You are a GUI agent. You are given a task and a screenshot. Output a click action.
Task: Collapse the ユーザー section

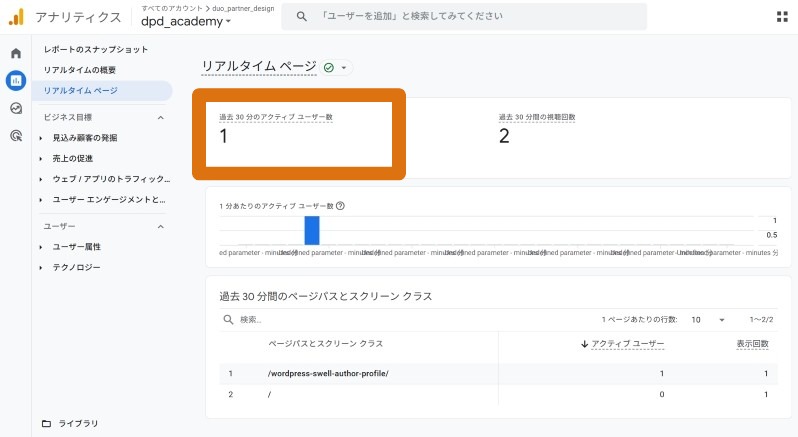[x=161, y=226]
